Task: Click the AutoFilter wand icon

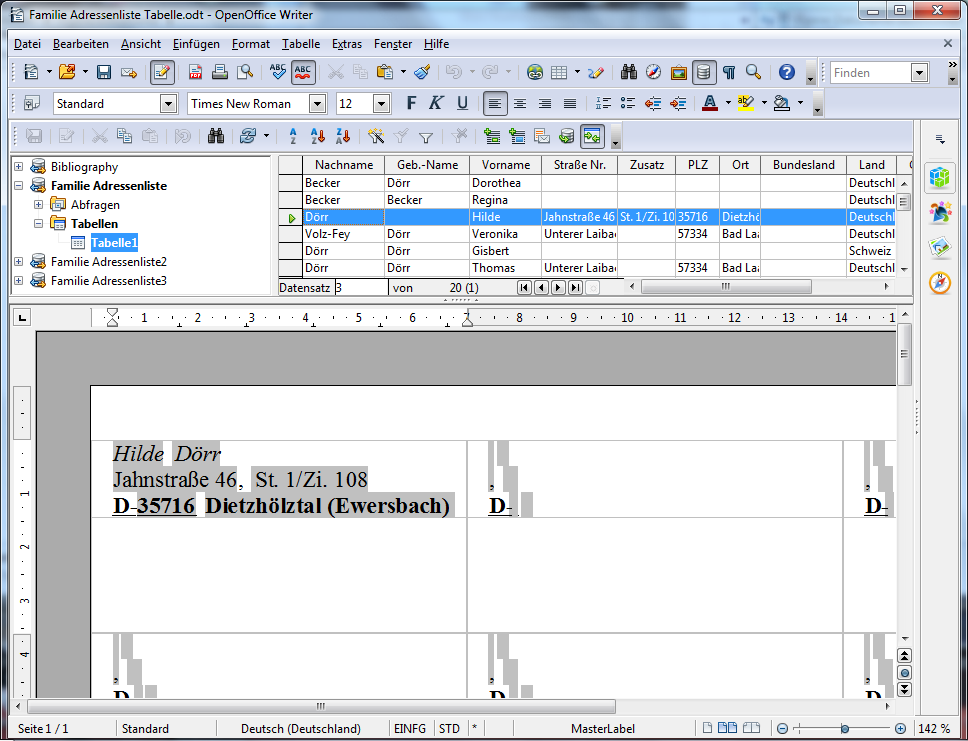Action: pyautogui.click(x=376, y=137)
